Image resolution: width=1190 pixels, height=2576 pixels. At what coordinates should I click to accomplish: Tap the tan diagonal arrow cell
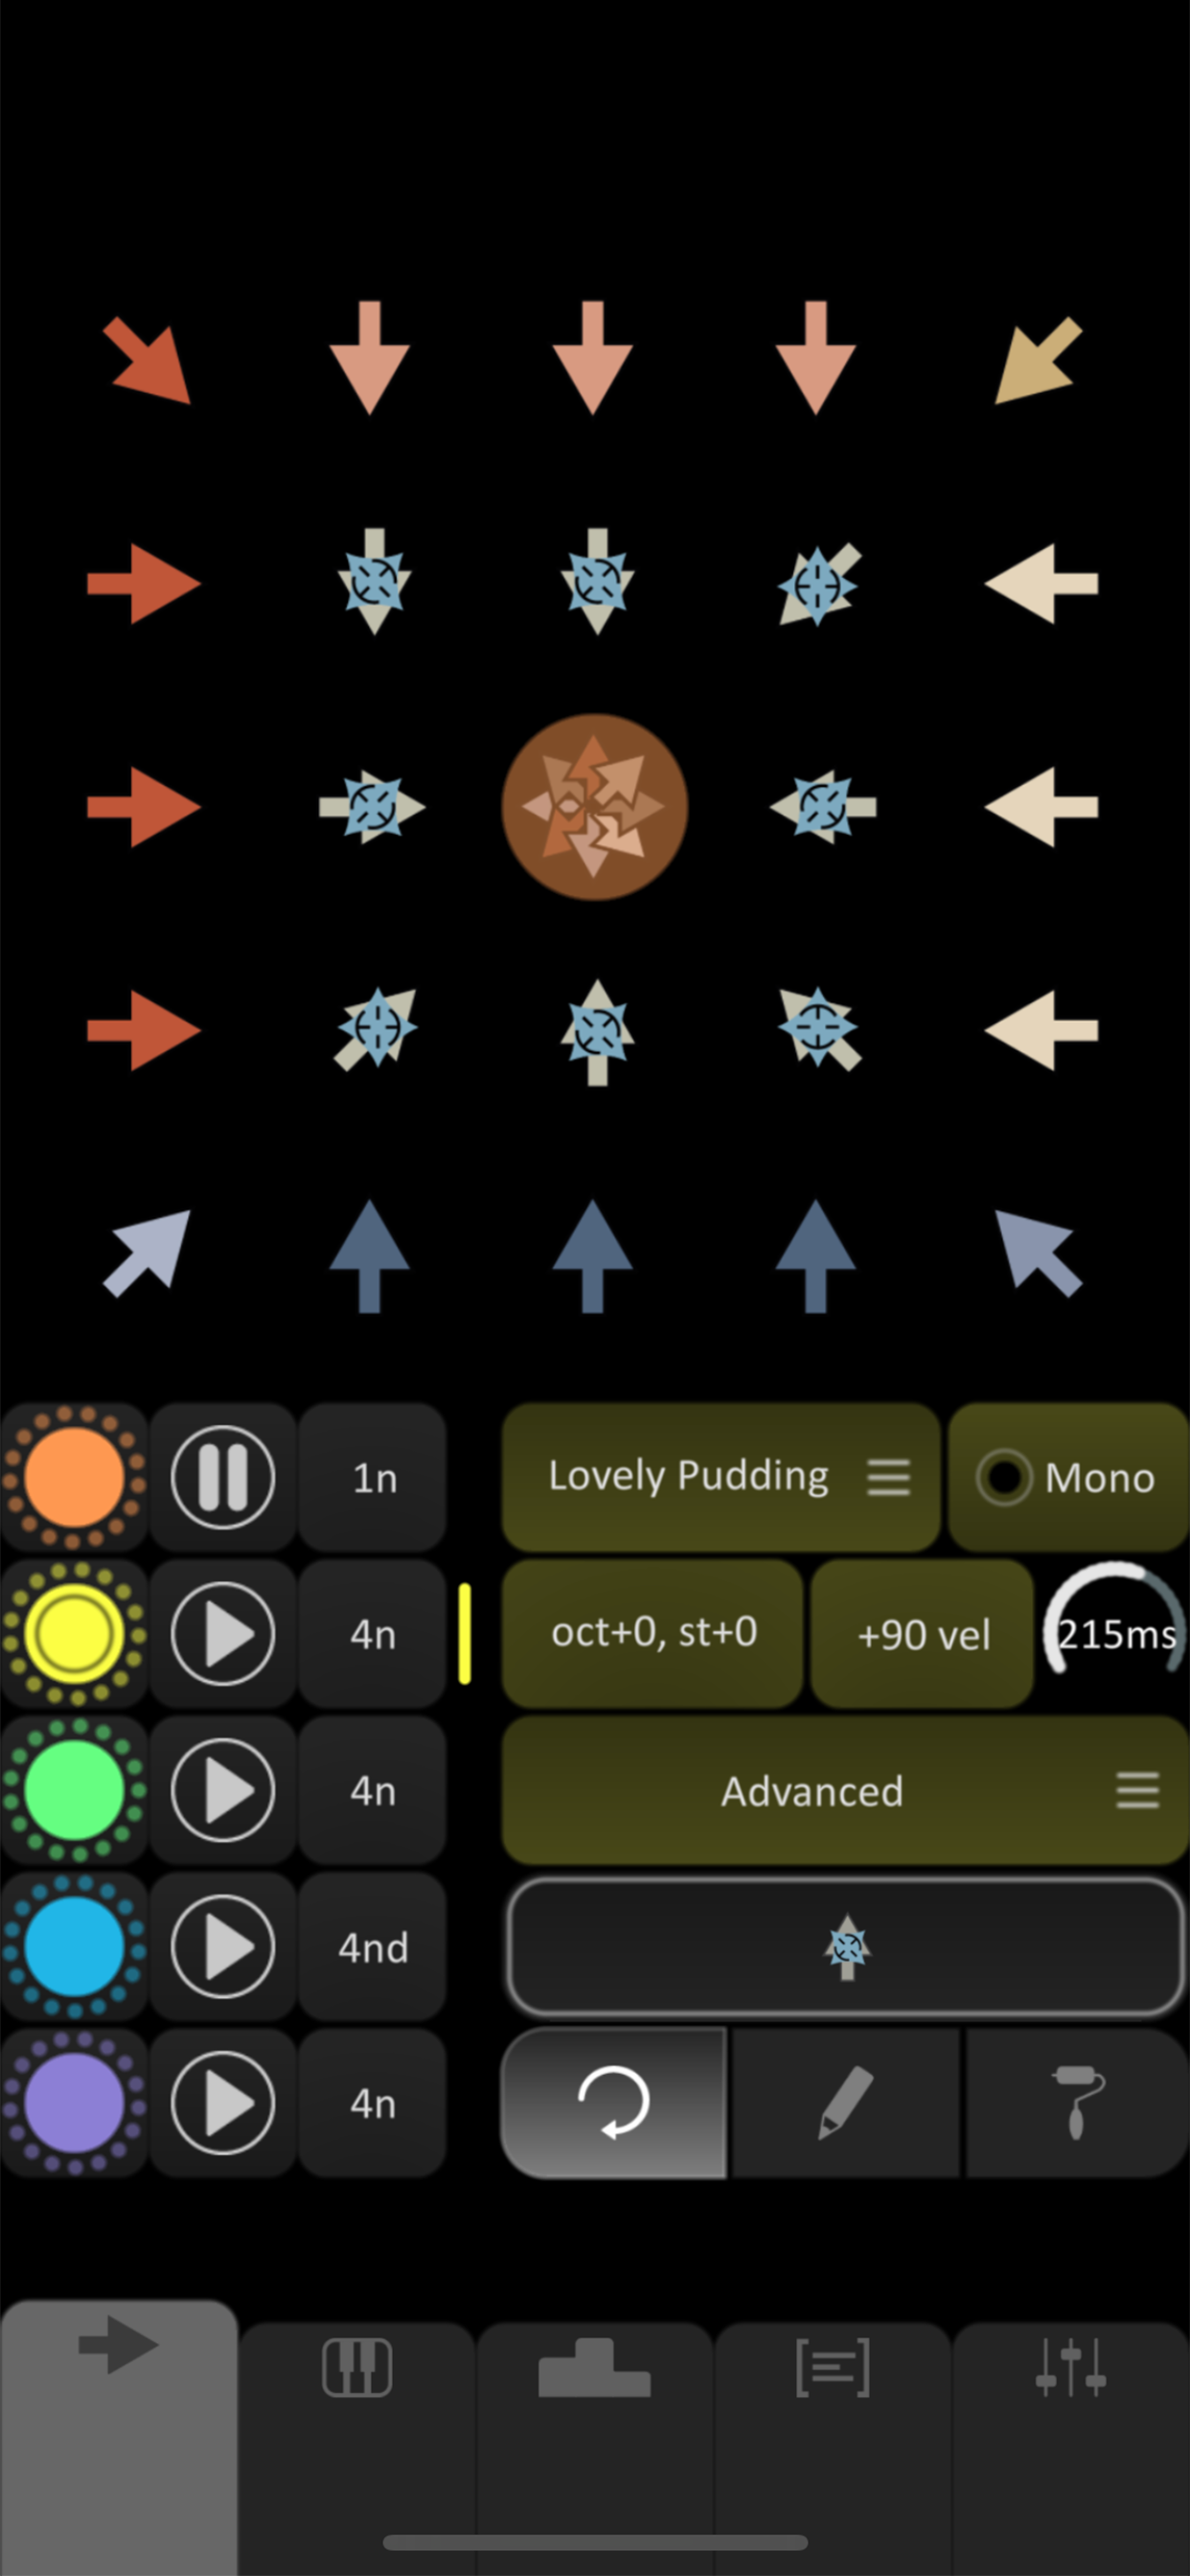(x=1040, y=360)
